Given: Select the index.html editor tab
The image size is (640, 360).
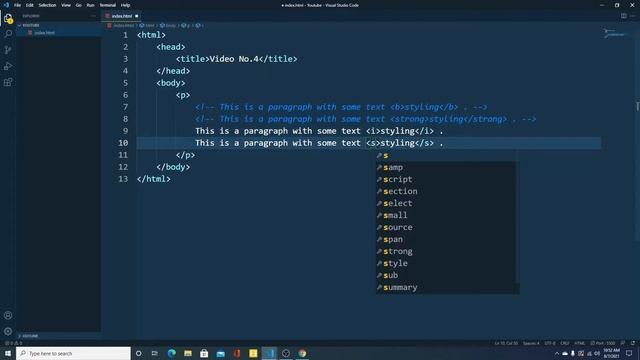Looking at the screenshot, I should 122,16.
